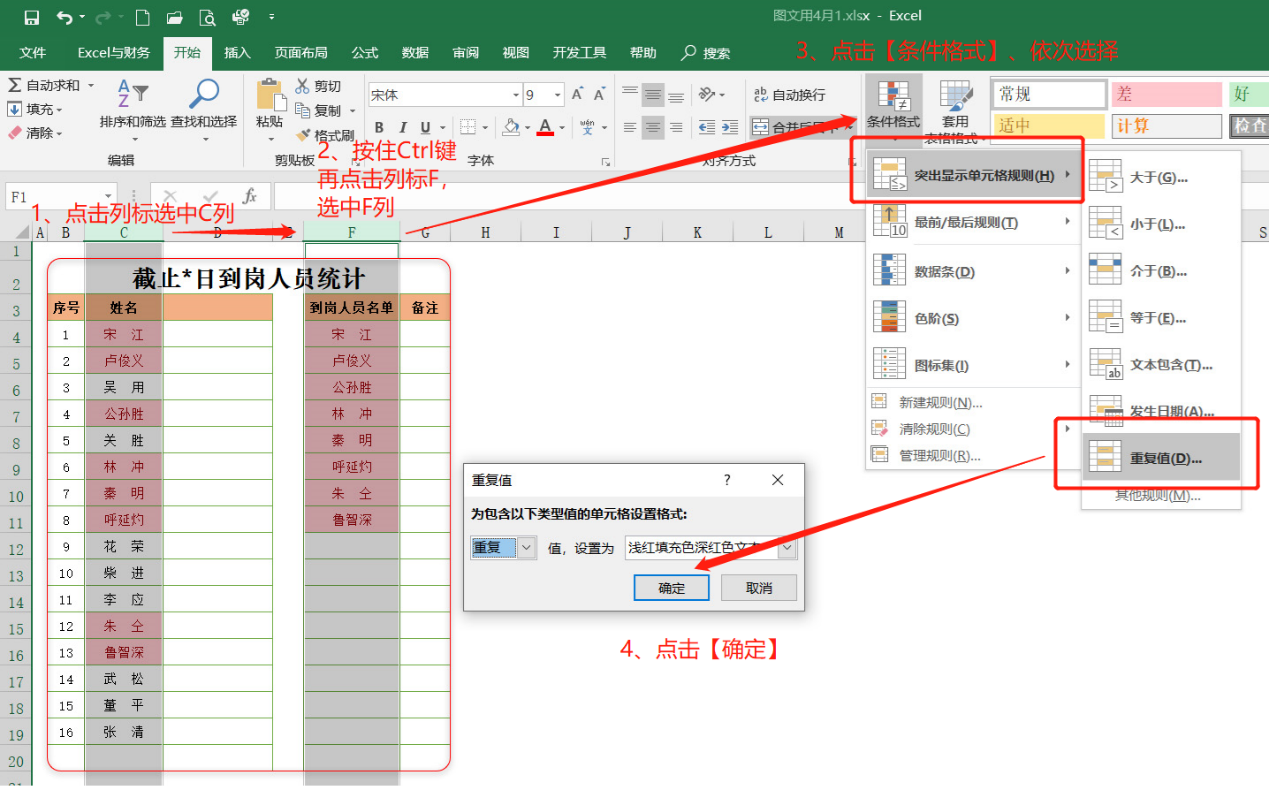Screen dimensions: 1269x790
Task: Open the font name dropdown (宋体)
Action: (x=516, y=95)
